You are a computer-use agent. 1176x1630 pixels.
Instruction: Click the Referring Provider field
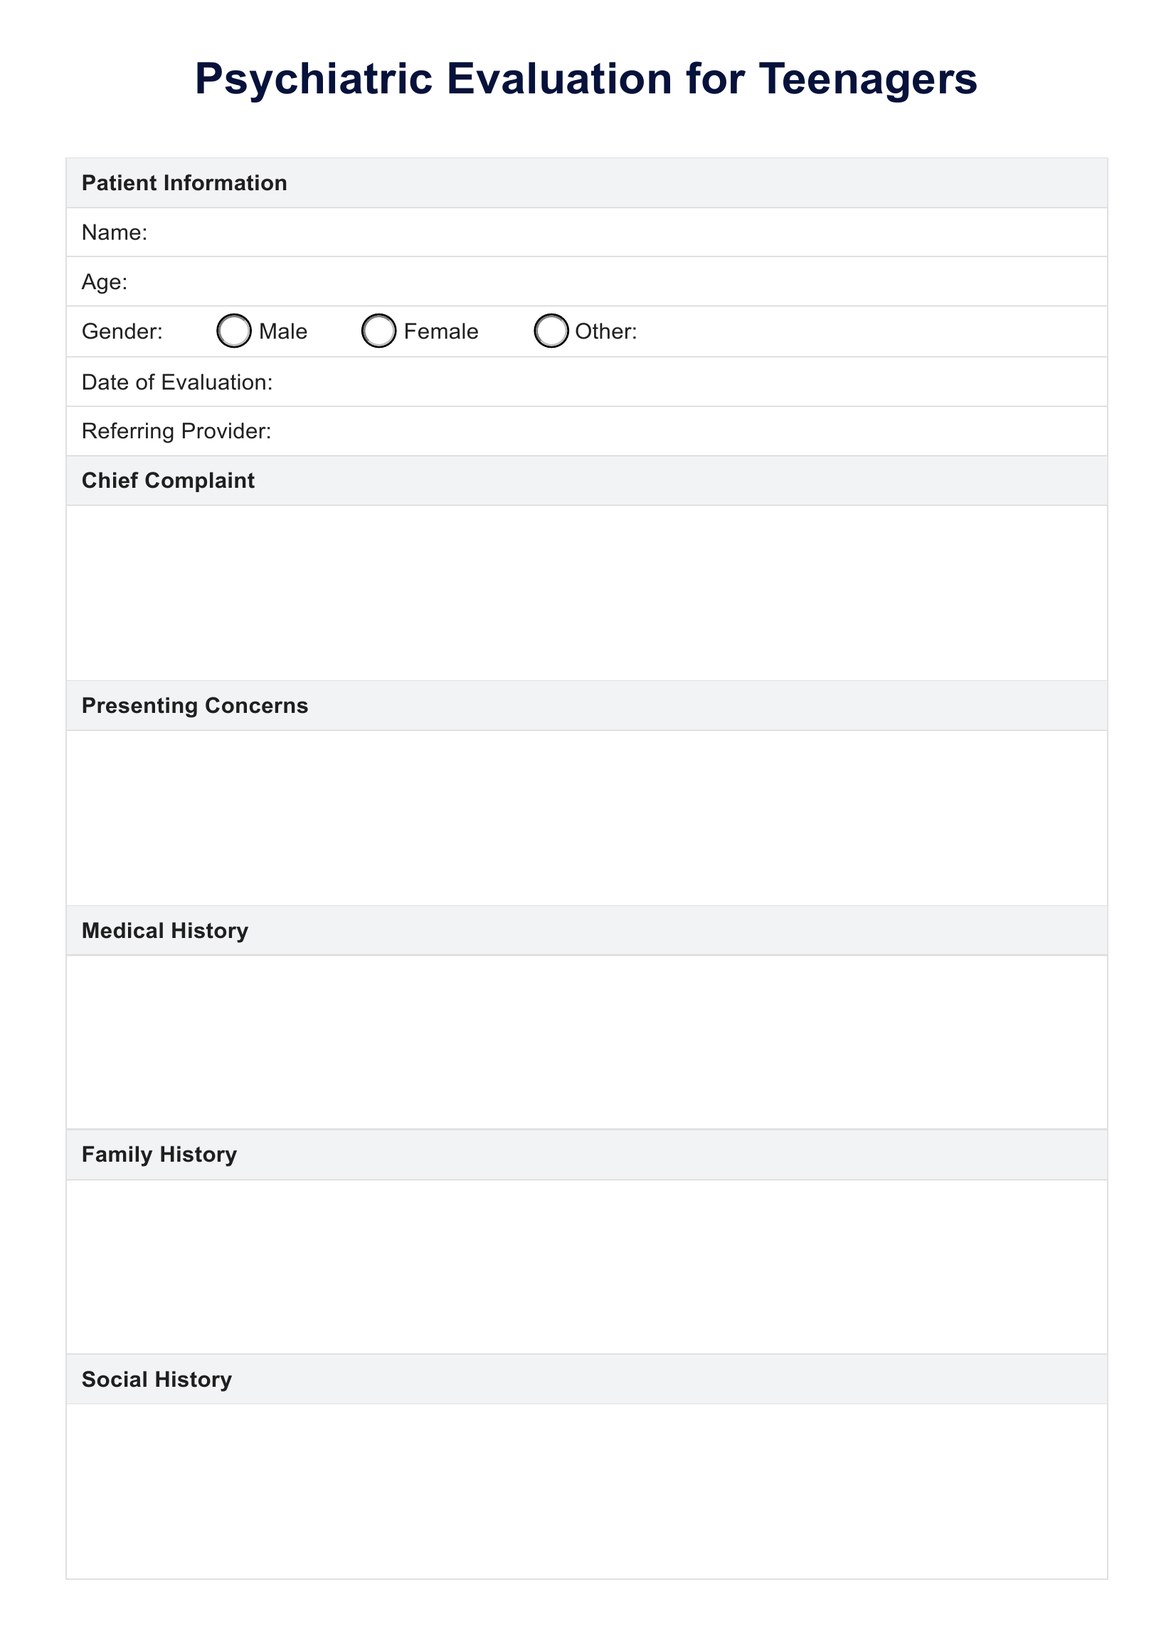point(680,432)
